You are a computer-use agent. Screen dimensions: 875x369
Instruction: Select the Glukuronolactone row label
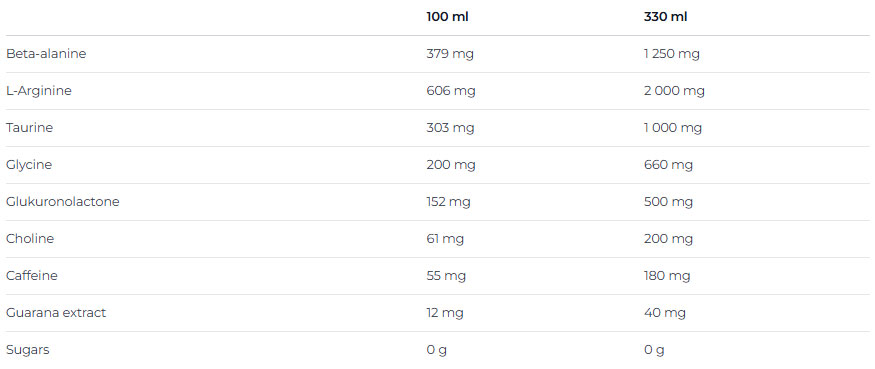62,202
